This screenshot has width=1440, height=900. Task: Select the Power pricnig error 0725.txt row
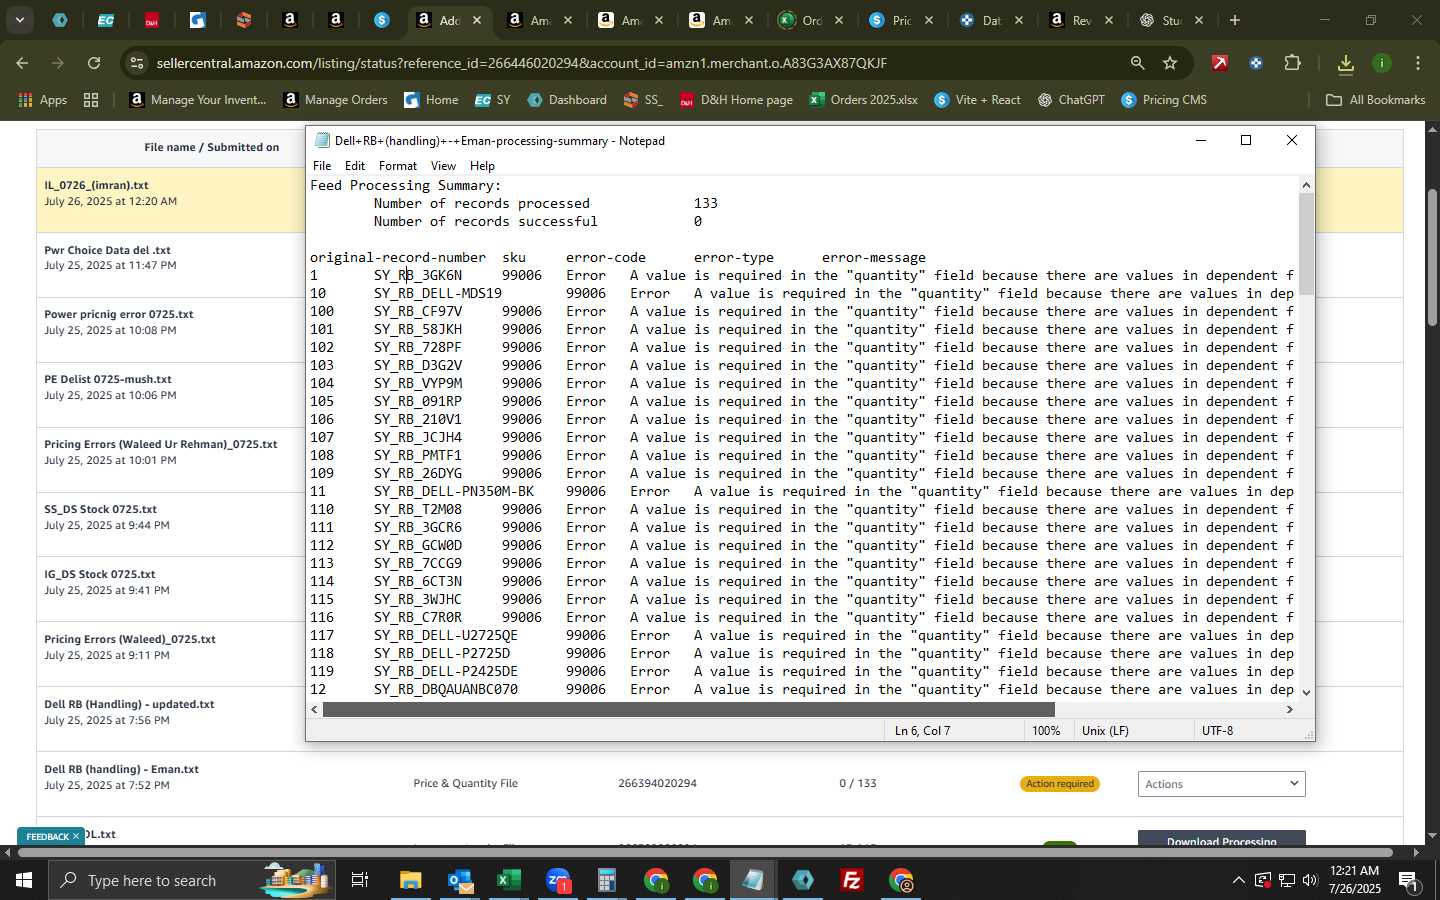(x=170, y=329)
